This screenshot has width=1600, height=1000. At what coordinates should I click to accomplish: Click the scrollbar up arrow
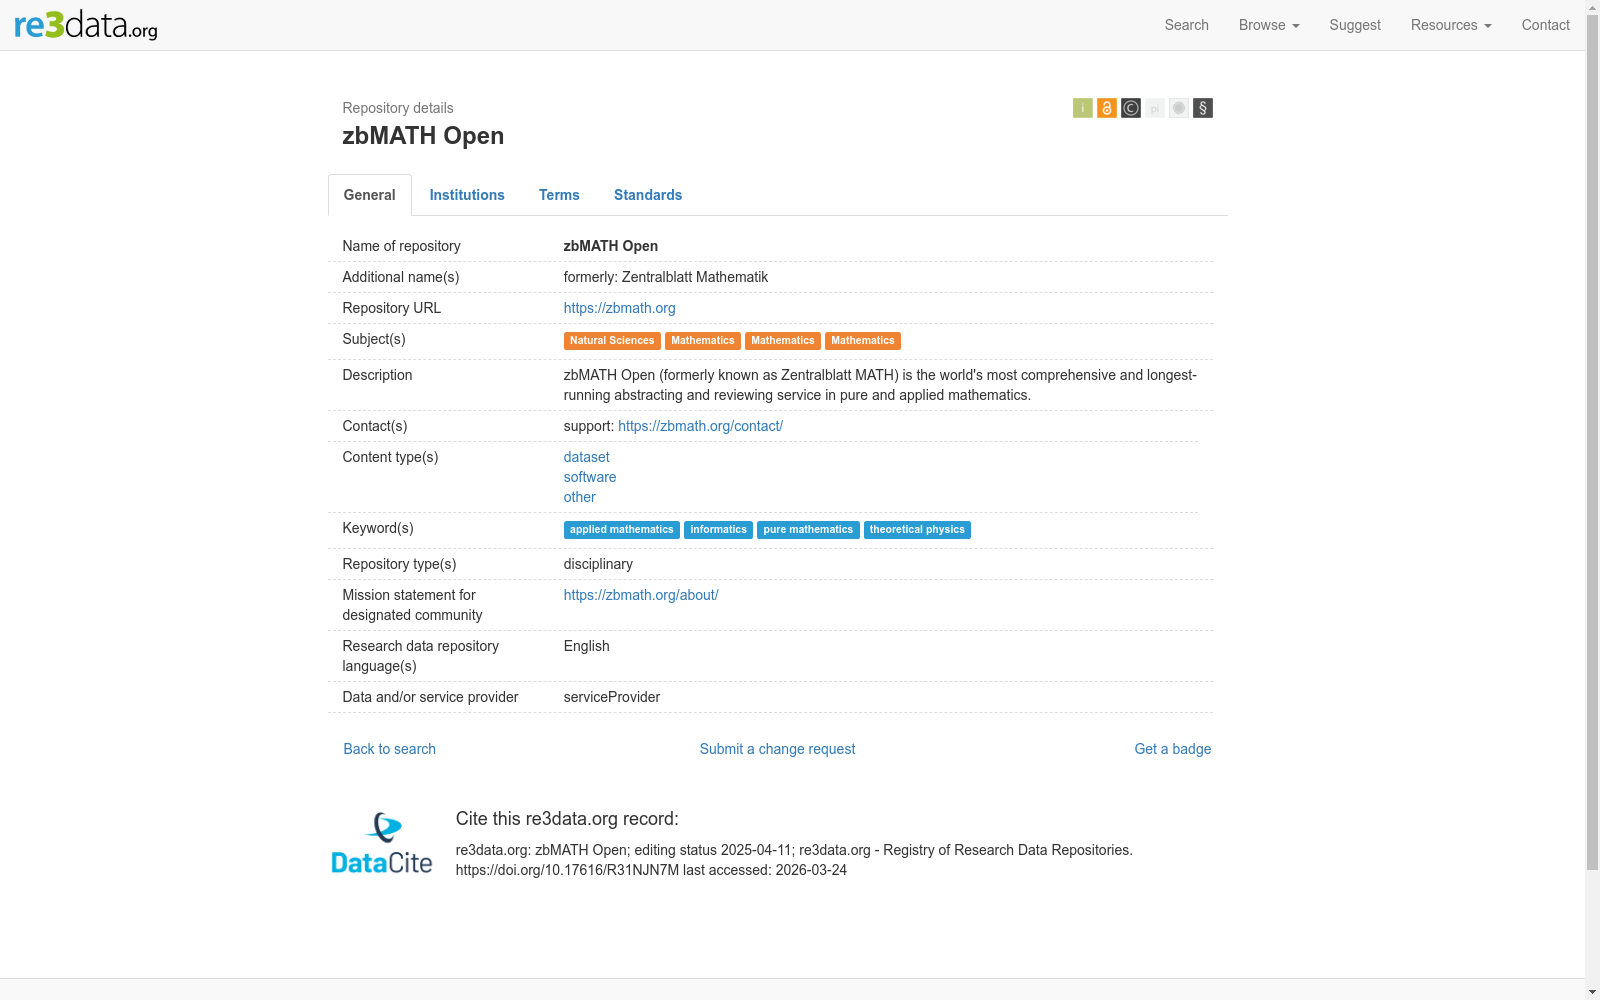(1592, 8)
